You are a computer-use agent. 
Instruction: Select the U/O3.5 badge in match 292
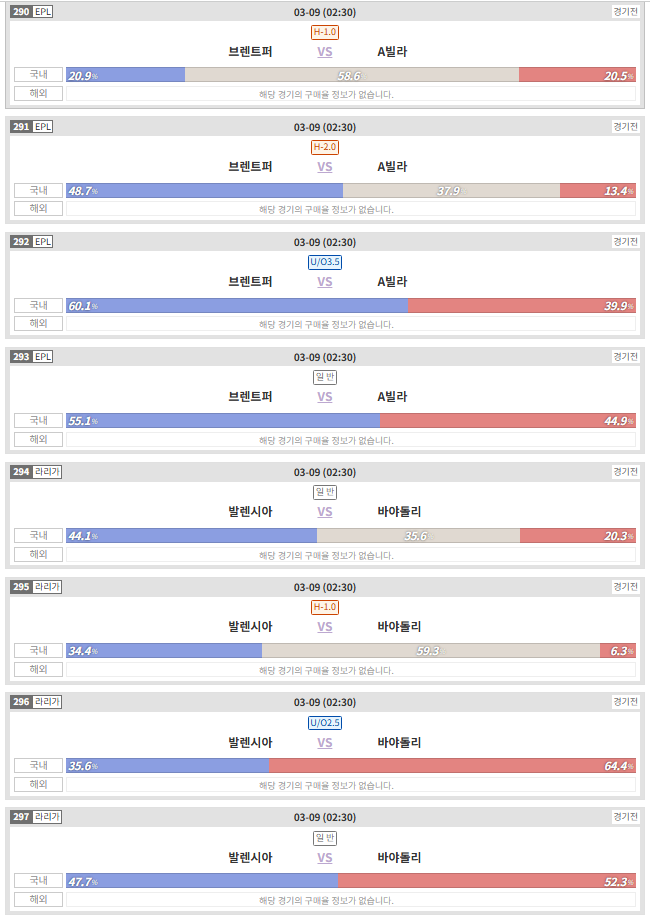(324, 262)
